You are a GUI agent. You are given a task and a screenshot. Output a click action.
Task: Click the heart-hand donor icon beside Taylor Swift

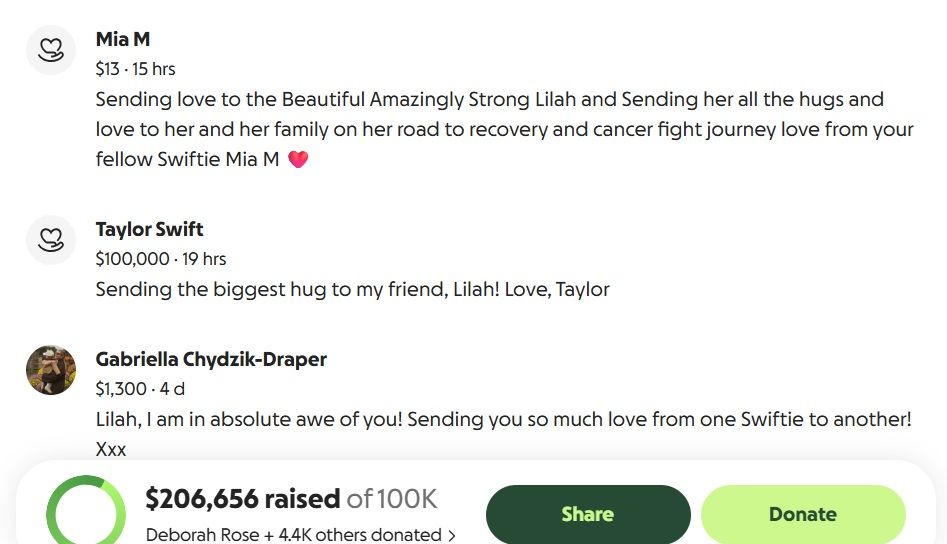51,240
